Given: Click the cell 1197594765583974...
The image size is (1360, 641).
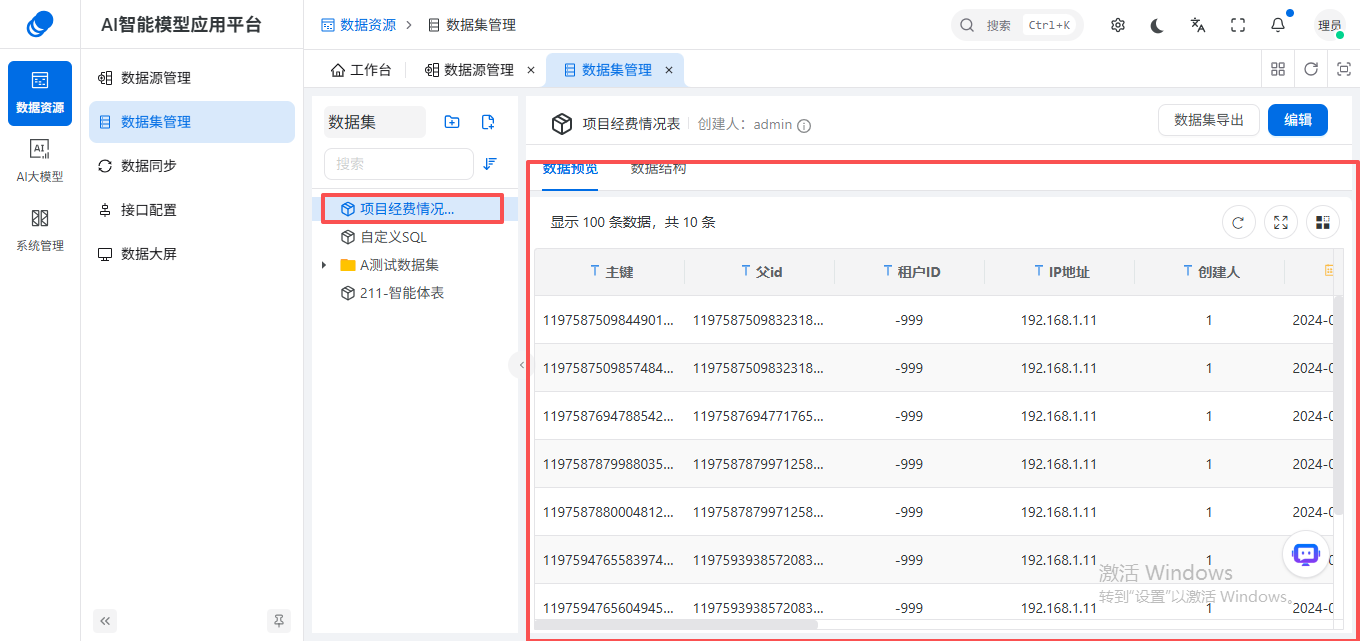Looking at the screenshot, I should [609, 560].
